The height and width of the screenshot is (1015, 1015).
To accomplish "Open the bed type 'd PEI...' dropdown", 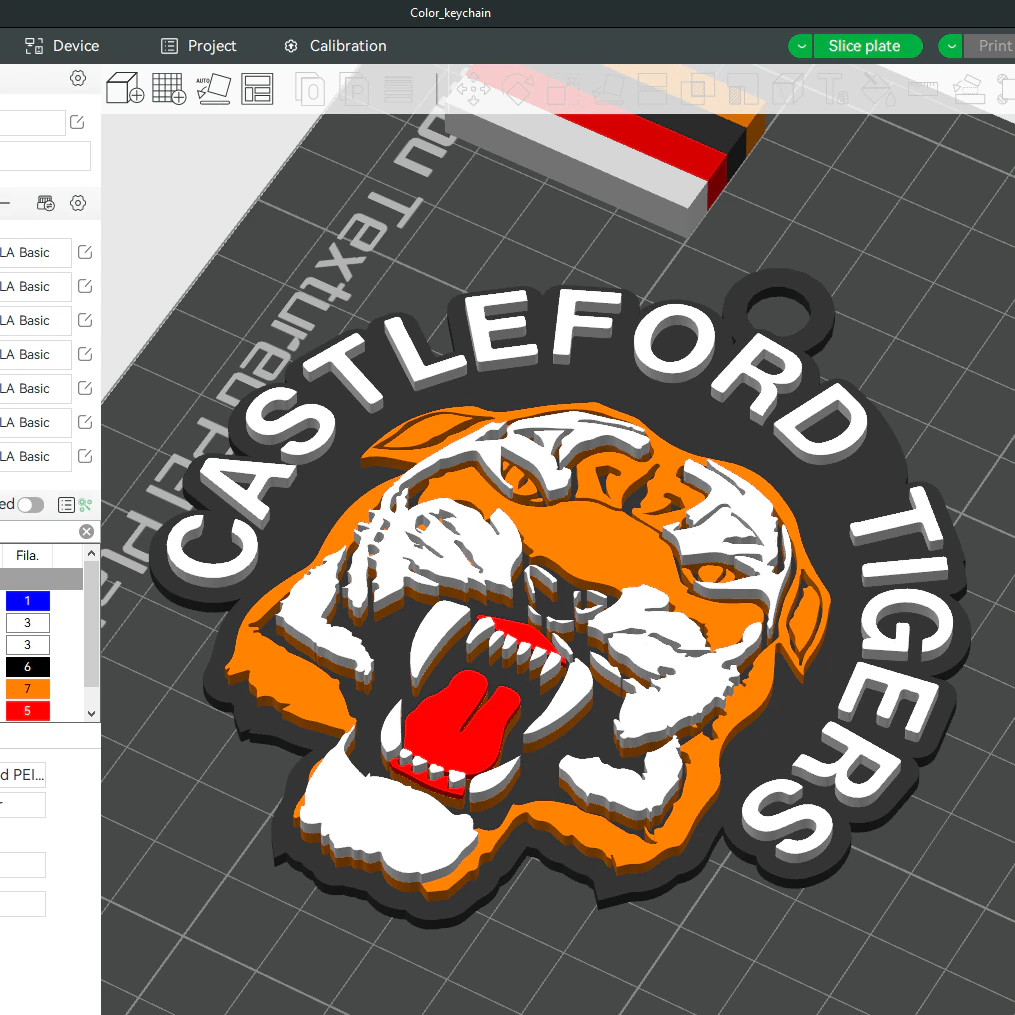I will pos(22,774).
